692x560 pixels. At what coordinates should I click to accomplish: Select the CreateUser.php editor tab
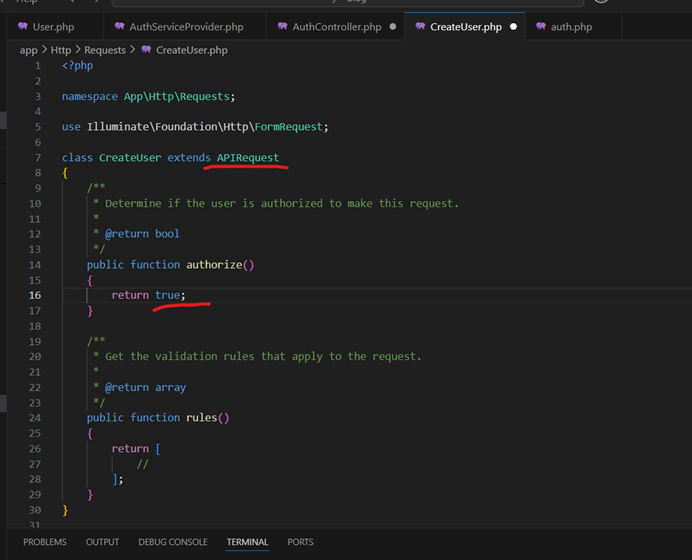(x=466, y=27)
